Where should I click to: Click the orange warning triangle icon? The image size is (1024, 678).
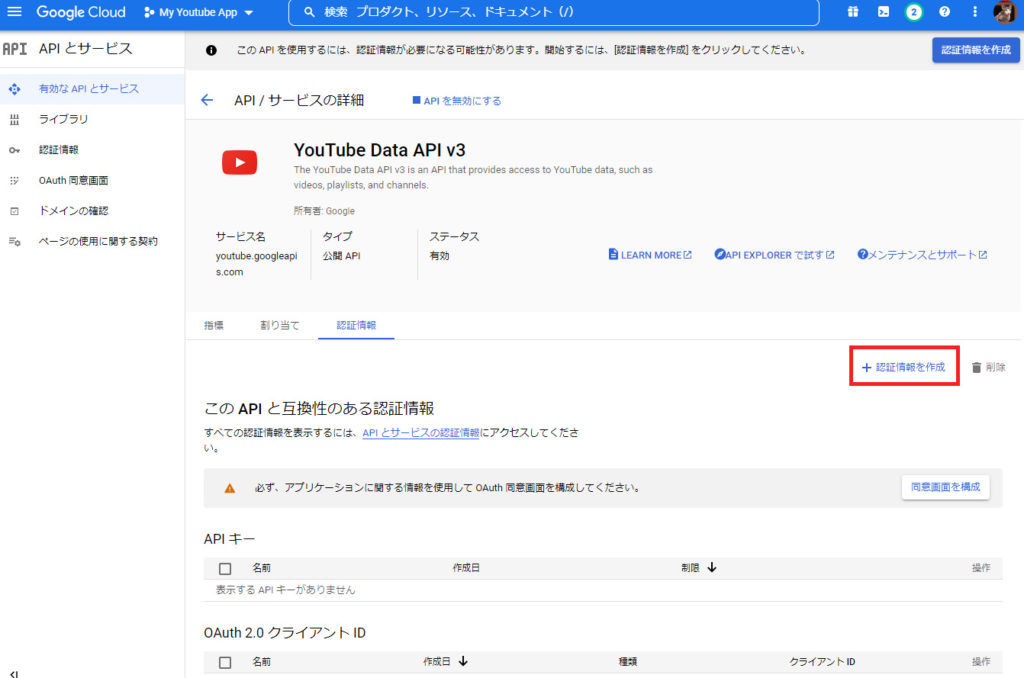click(230, 488)
